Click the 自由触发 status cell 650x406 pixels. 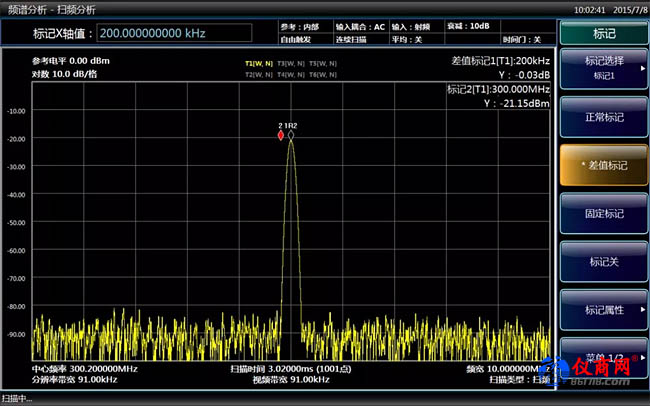pyautogui.click(x=296, y=39)
